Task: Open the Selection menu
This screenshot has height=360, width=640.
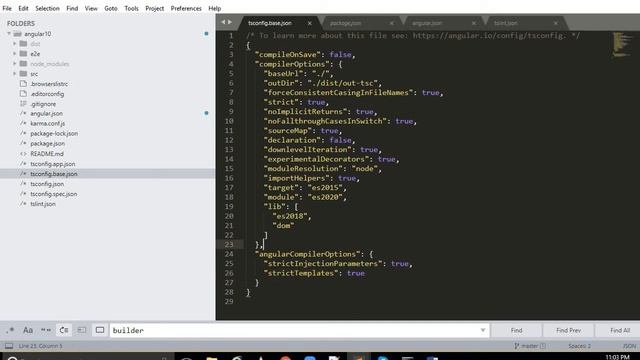Action: pyautogui.click(x=47, y=8)
